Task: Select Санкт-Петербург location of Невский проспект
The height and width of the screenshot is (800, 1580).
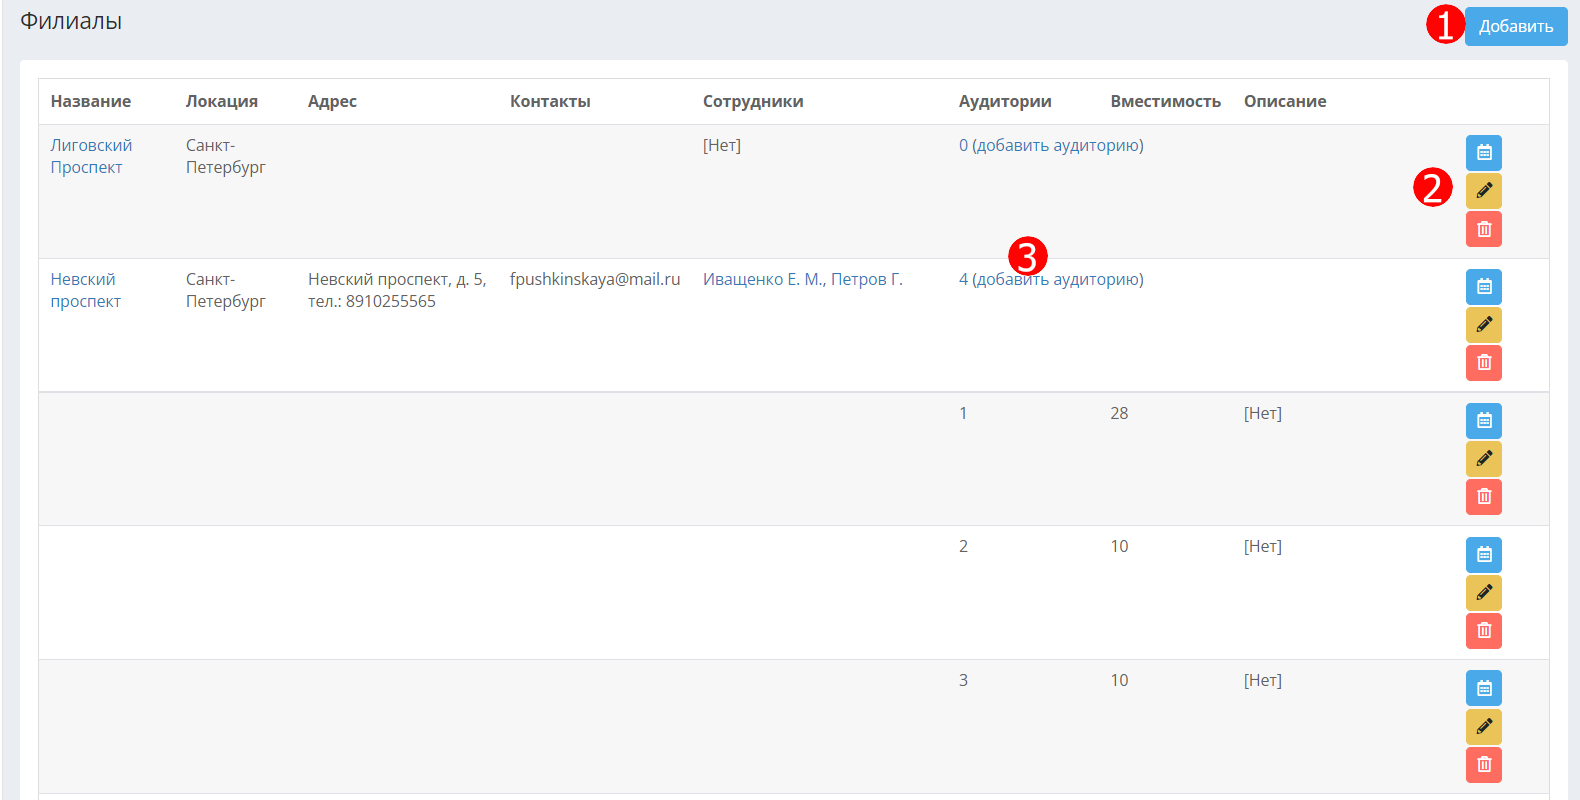Action: click(226, 290)
